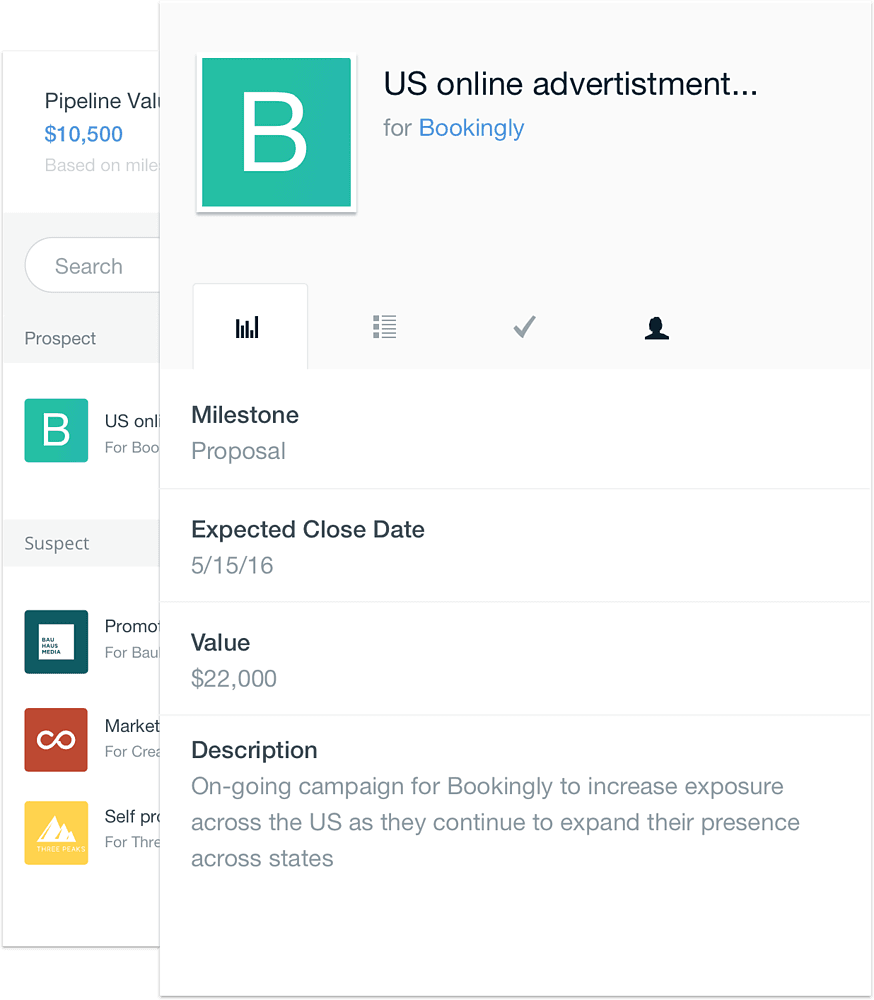Select the US online opportunity in list

[x=132, y=431]
